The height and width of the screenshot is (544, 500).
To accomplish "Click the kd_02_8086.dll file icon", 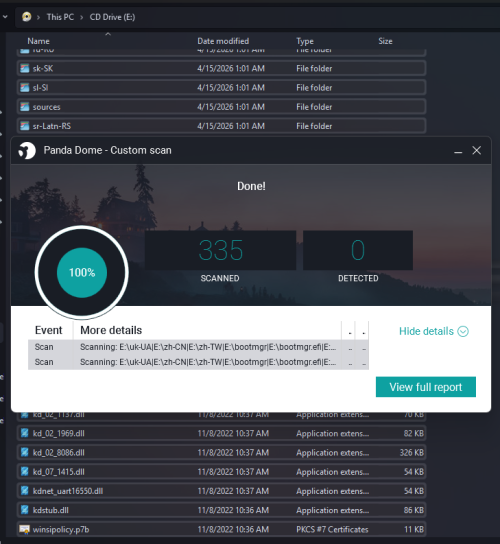I will tap(24, 452).
